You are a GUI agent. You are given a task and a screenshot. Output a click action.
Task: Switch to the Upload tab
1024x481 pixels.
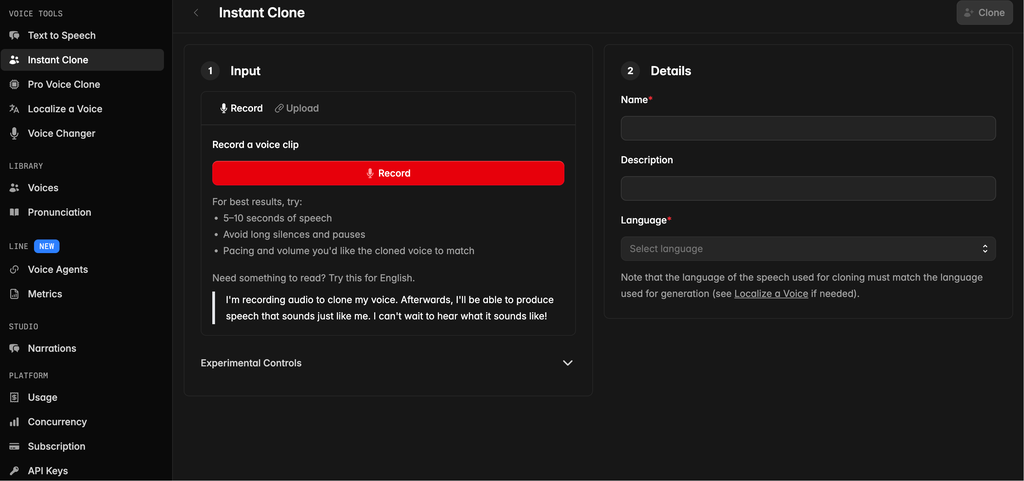point(297,108)
